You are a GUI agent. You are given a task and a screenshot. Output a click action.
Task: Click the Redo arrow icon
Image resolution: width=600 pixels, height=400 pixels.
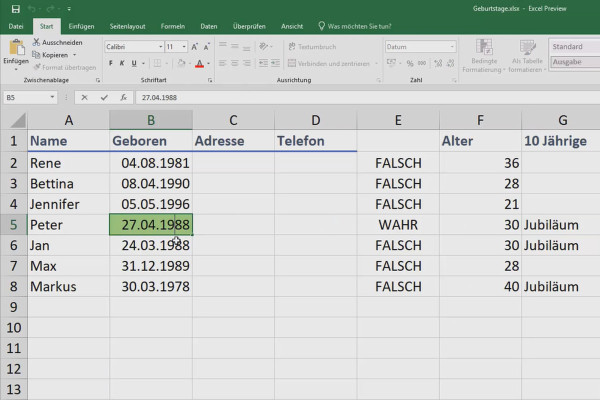pyautogui.click(x=51, y=9)
